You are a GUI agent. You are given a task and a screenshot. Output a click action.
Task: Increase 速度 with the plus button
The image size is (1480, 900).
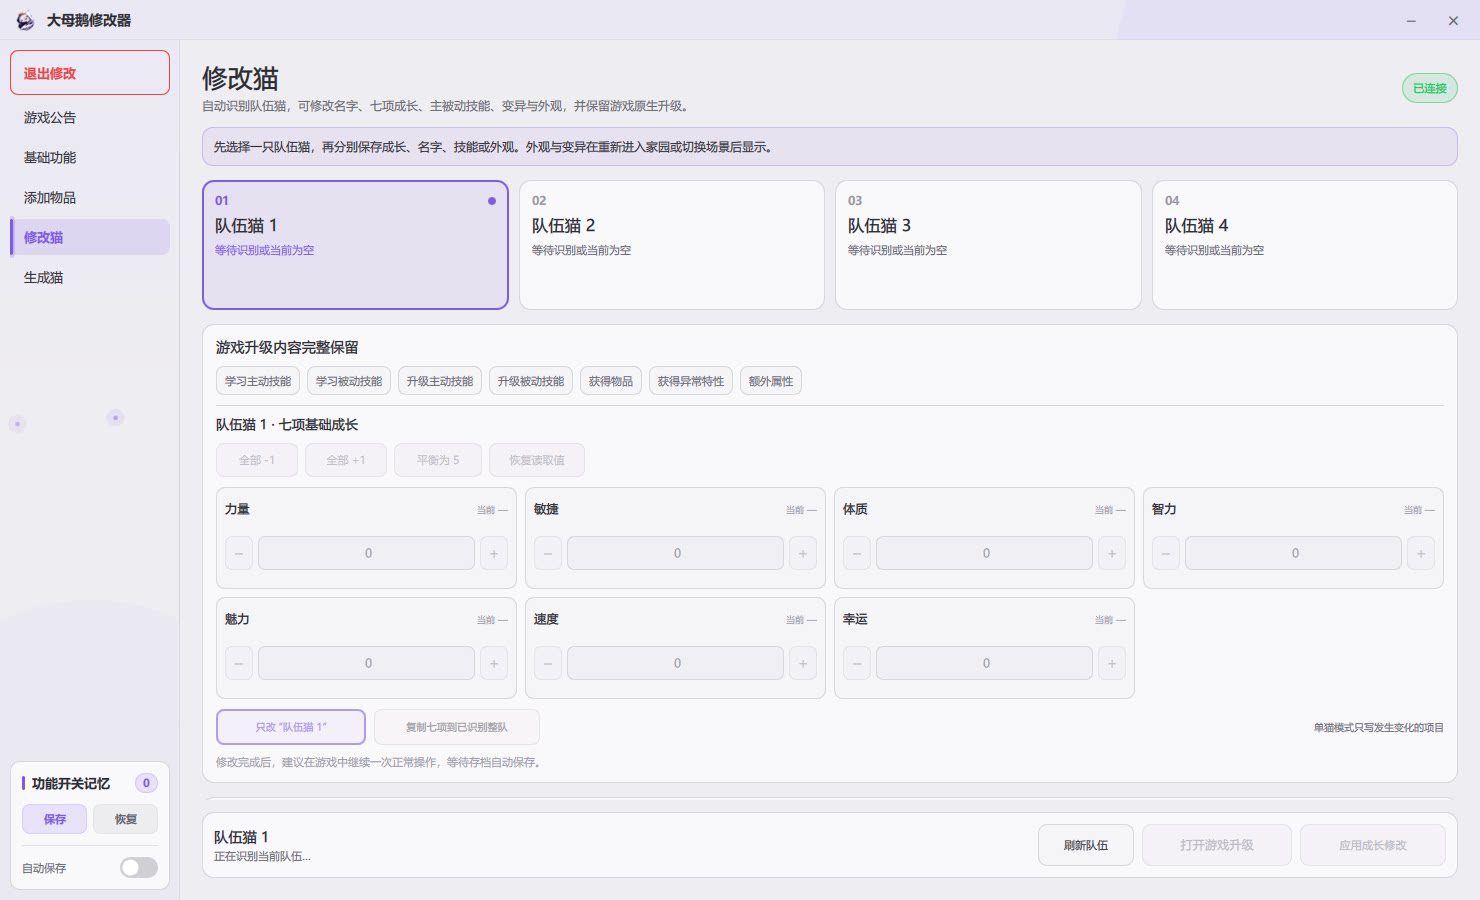point(803,663)
